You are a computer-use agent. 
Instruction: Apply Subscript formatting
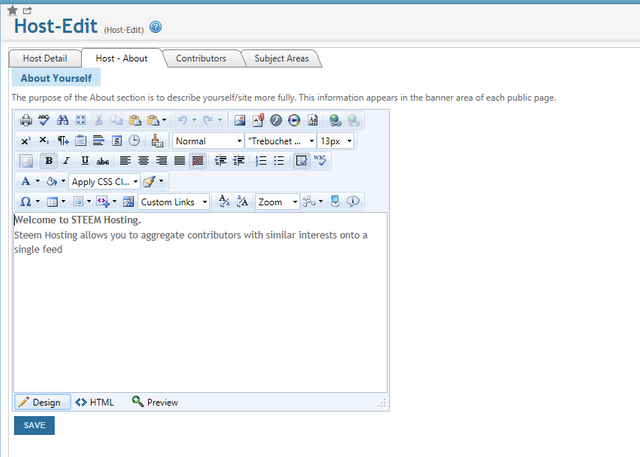pos(44,141)
